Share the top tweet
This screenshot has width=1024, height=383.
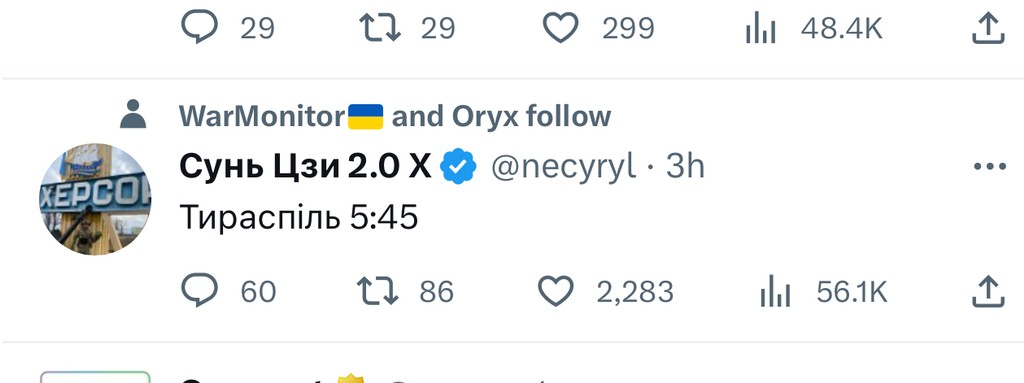tap(987, 28)
